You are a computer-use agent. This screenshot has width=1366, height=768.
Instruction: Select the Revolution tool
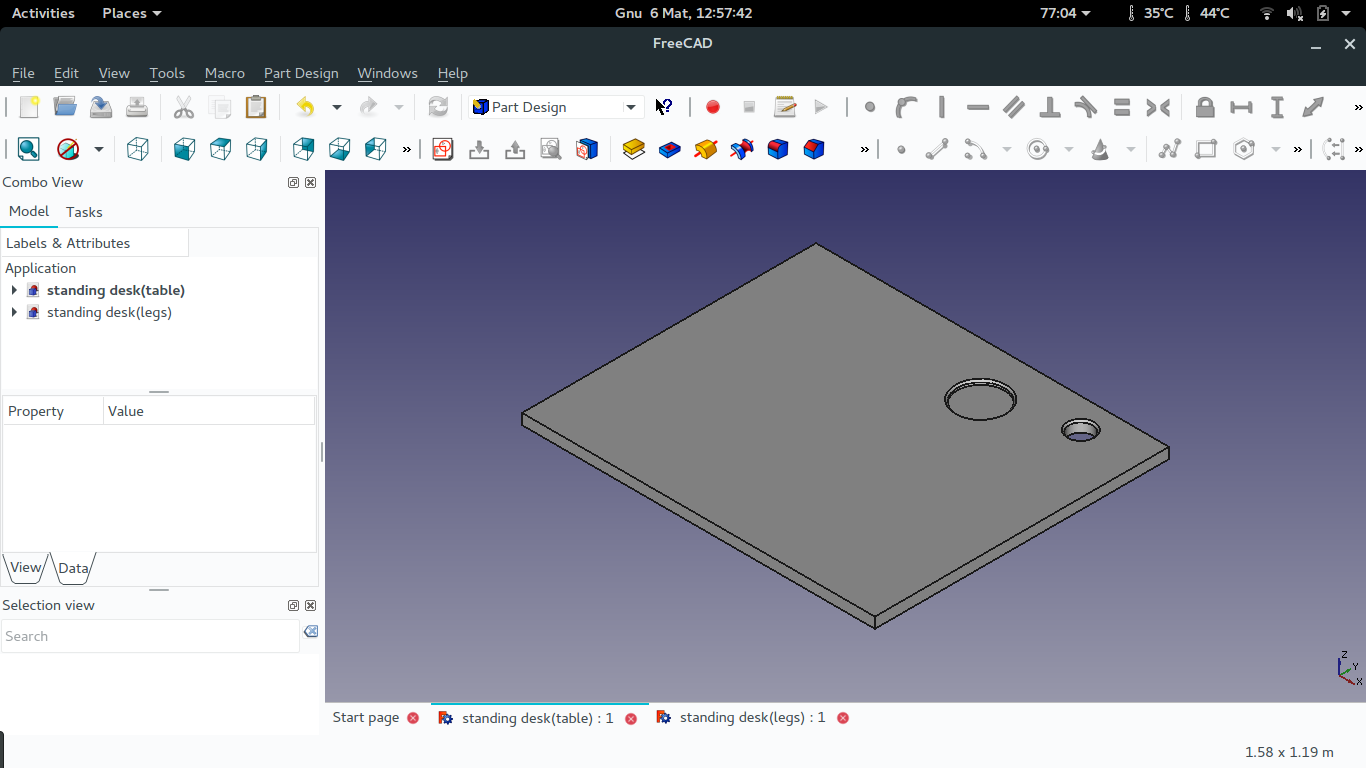[x=705, y=148]
